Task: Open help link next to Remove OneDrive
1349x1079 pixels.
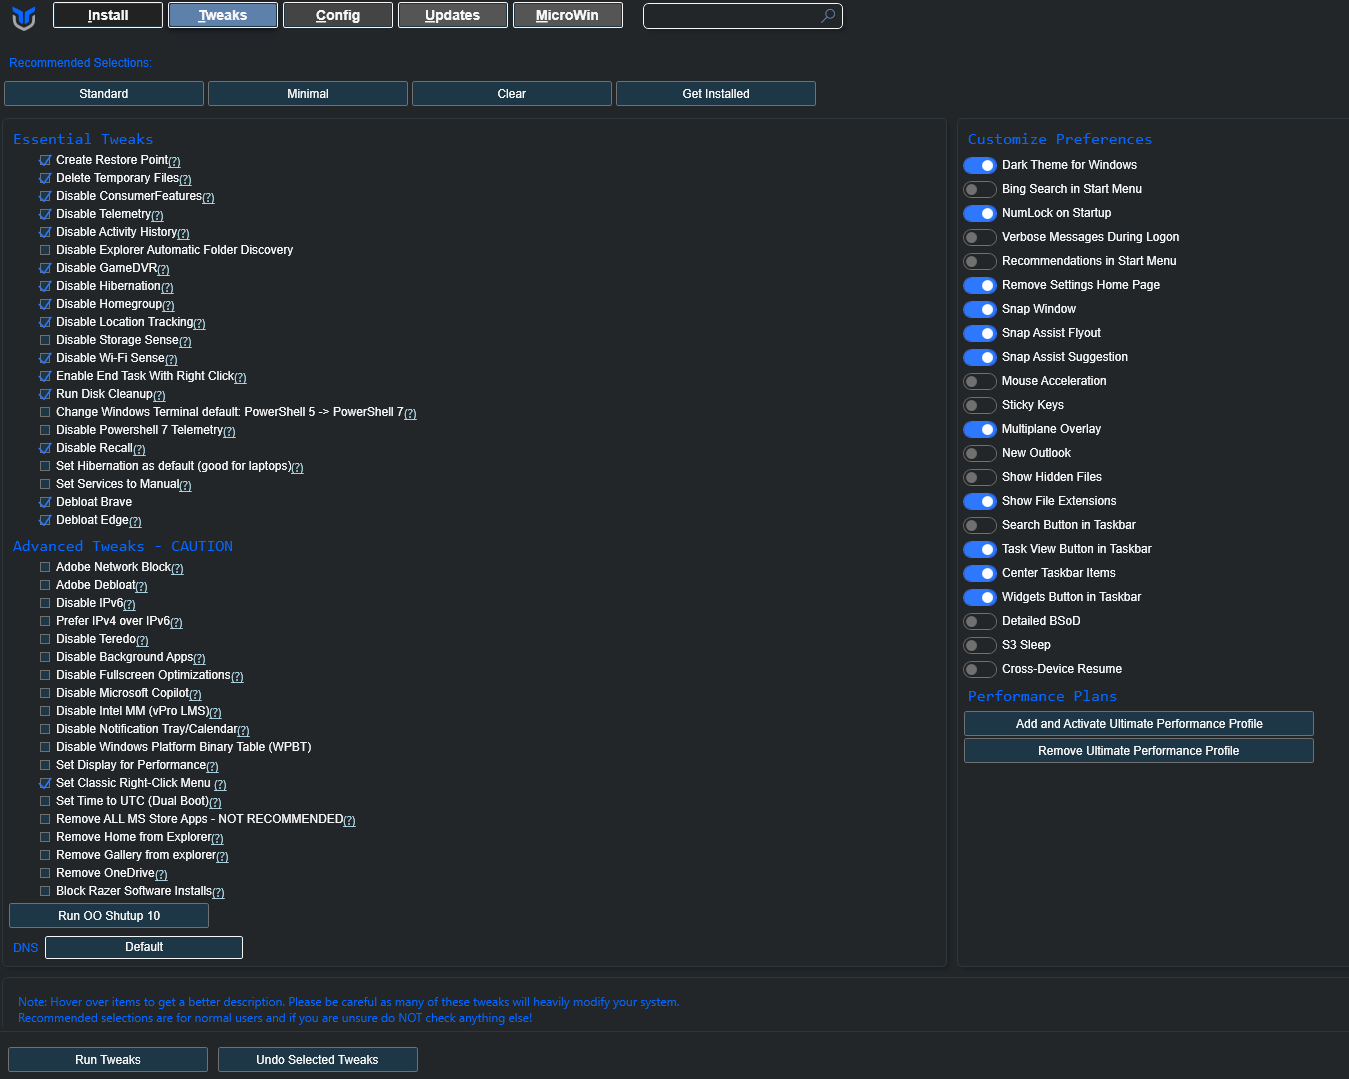Action: 161,875
